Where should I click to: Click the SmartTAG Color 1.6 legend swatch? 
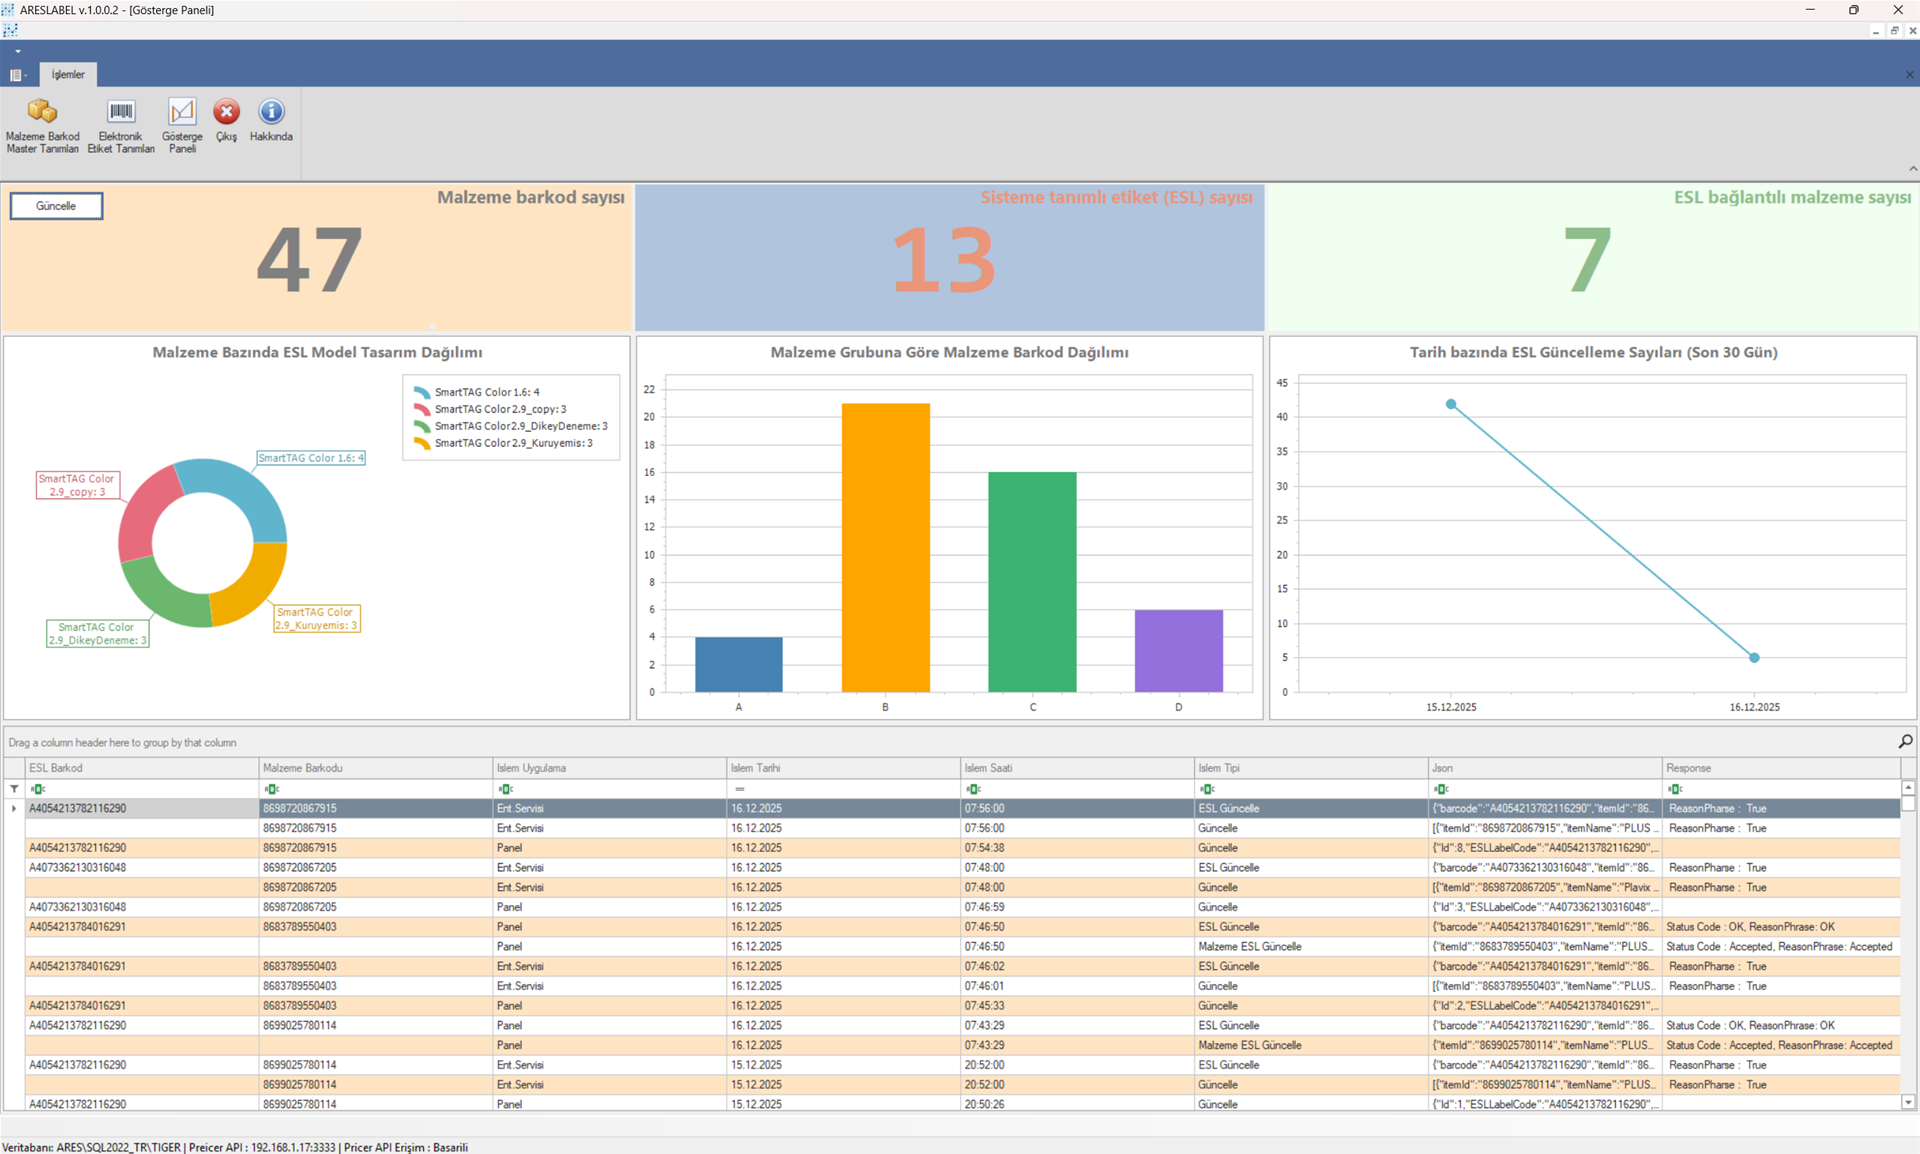pyautogui.click(x=422, y=392)
